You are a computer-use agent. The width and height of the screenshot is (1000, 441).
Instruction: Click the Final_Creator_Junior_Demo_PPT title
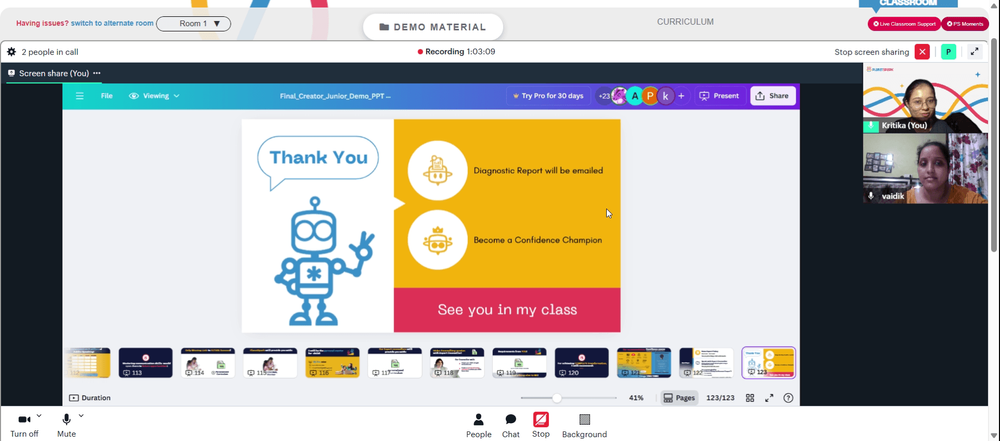335,96
